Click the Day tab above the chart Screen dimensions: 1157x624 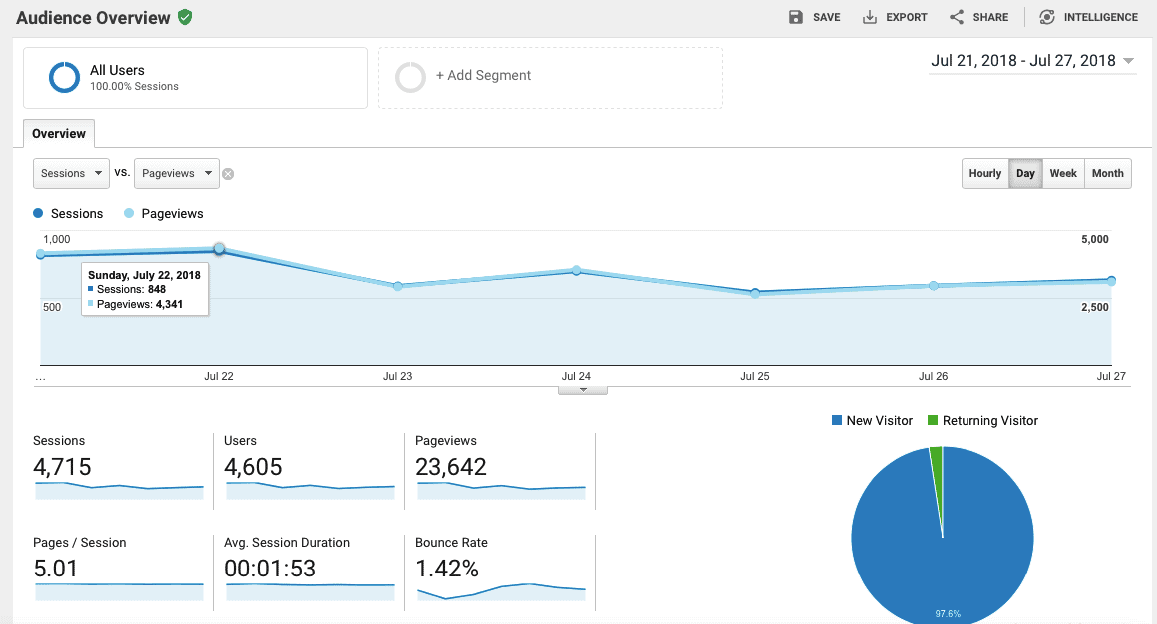[1025, 173]
